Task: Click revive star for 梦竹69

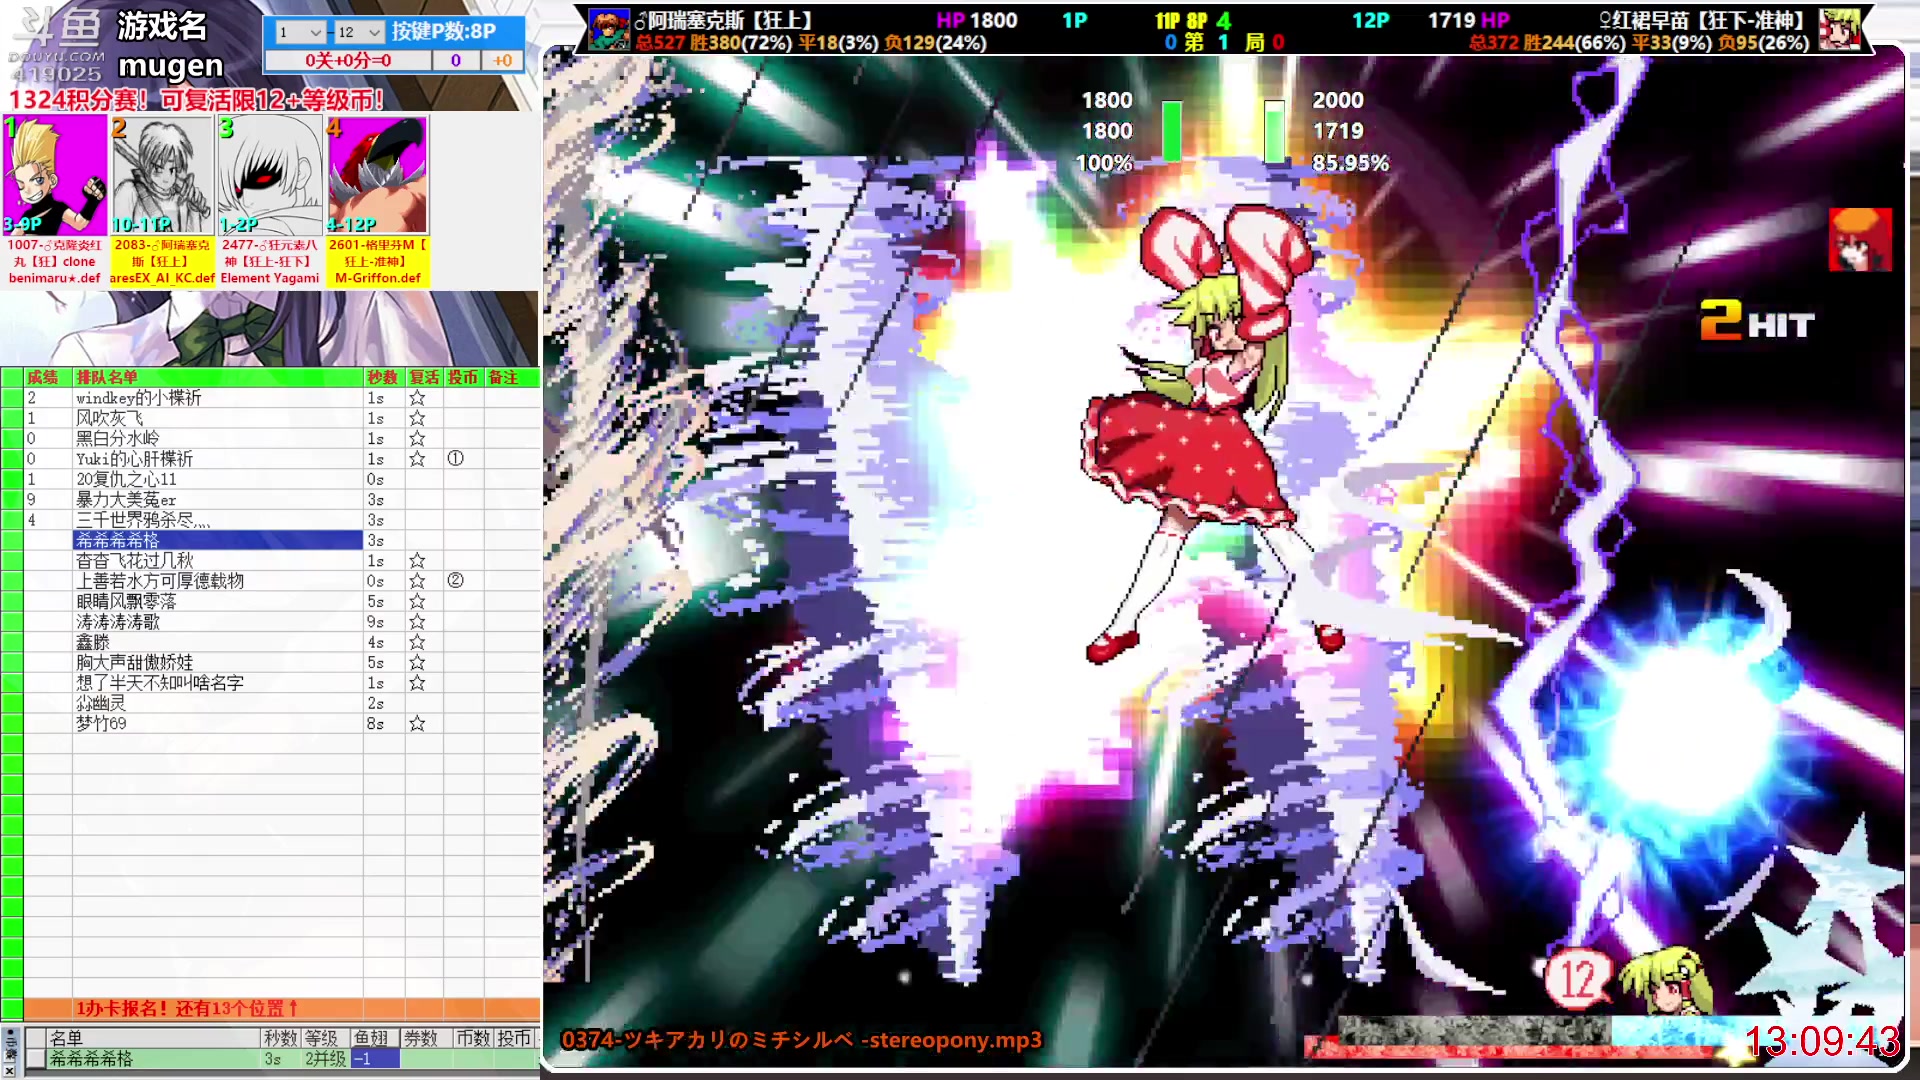Action: coord(417,723)
